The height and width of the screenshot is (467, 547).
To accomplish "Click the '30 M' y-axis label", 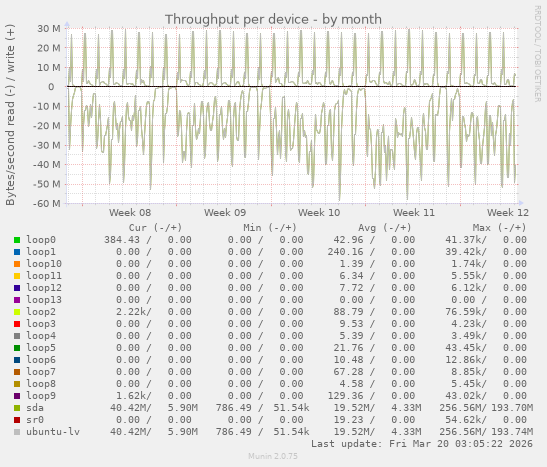I will pos(49,28).
